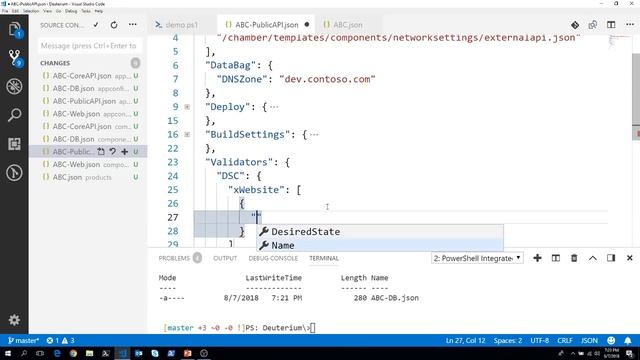Open PowerPoint from the taskbar

187,353
